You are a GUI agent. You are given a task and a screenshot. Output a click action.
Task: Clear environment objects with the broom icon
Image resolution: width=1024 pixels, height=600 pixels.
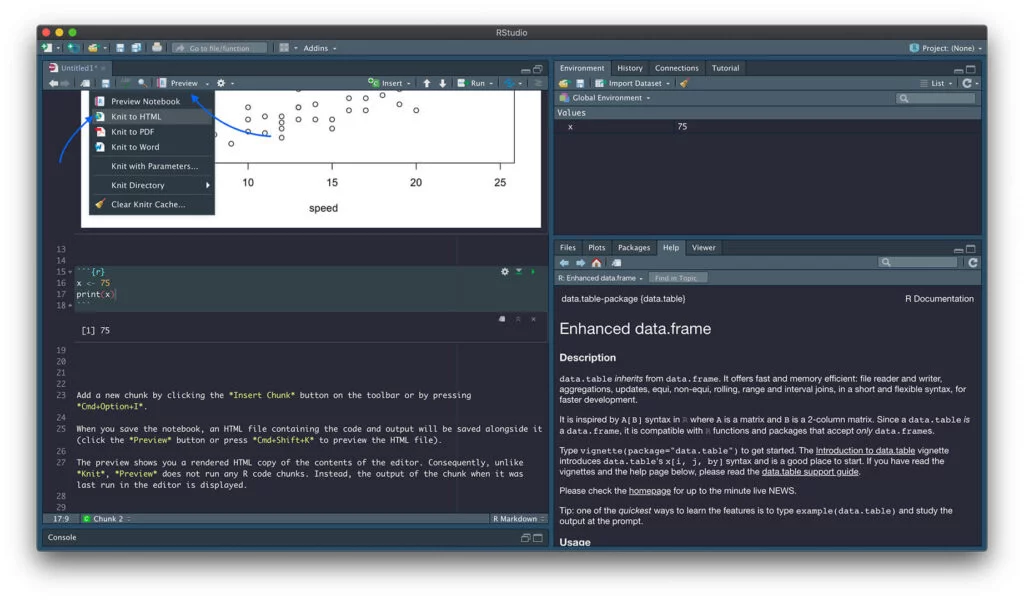tap(684, 83)
